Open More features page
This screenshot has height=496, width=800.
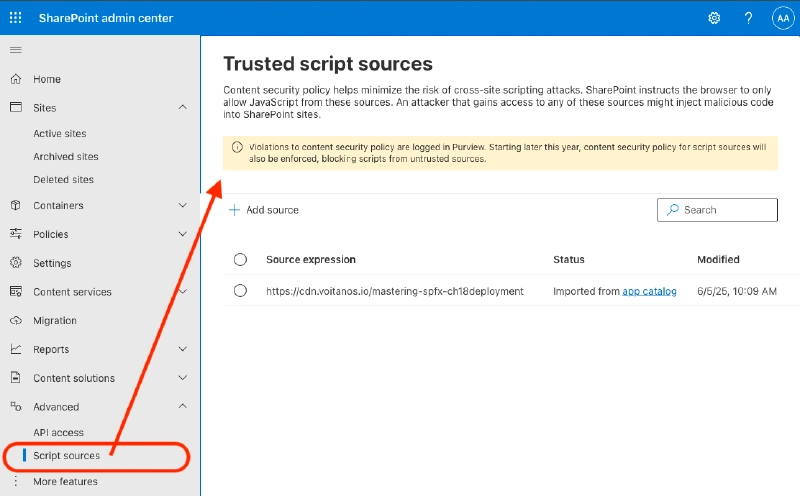point(65,481)
